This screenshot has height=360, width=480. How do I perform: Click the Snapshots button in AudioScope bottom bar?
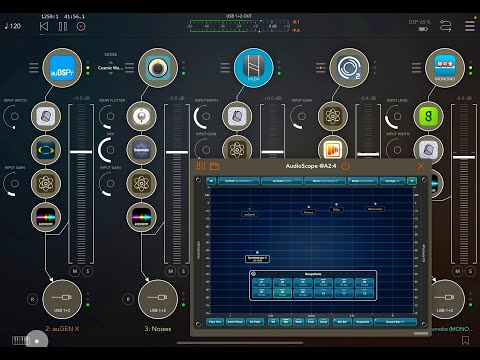(x=363, y=322)
